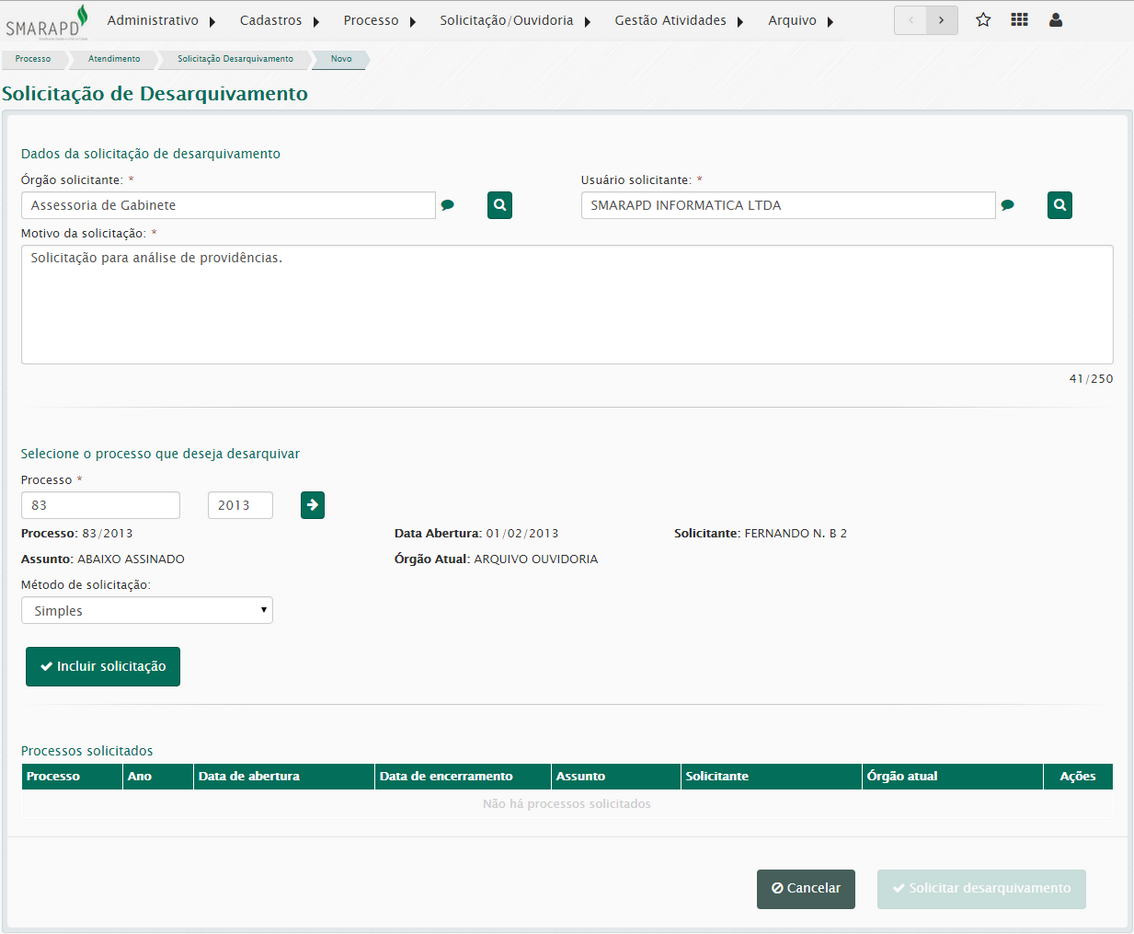Select the Atendimento breadcrumb
This screenshot has width=1134, height=934.
(114, 59)
